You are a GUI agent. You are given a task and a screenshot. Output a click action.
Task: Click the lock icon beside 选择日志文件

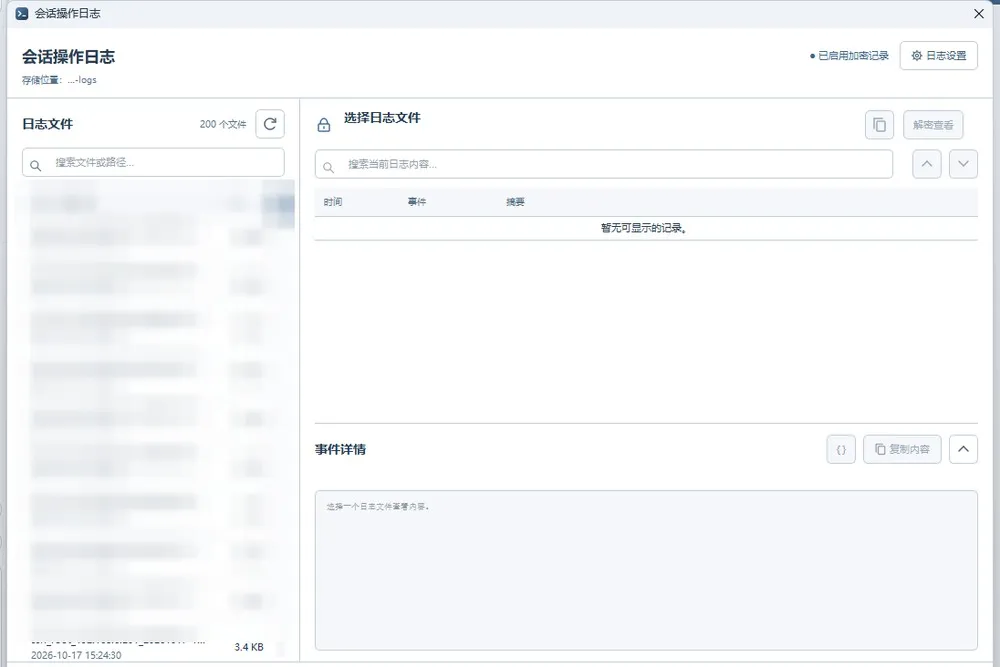click(324, 125)
